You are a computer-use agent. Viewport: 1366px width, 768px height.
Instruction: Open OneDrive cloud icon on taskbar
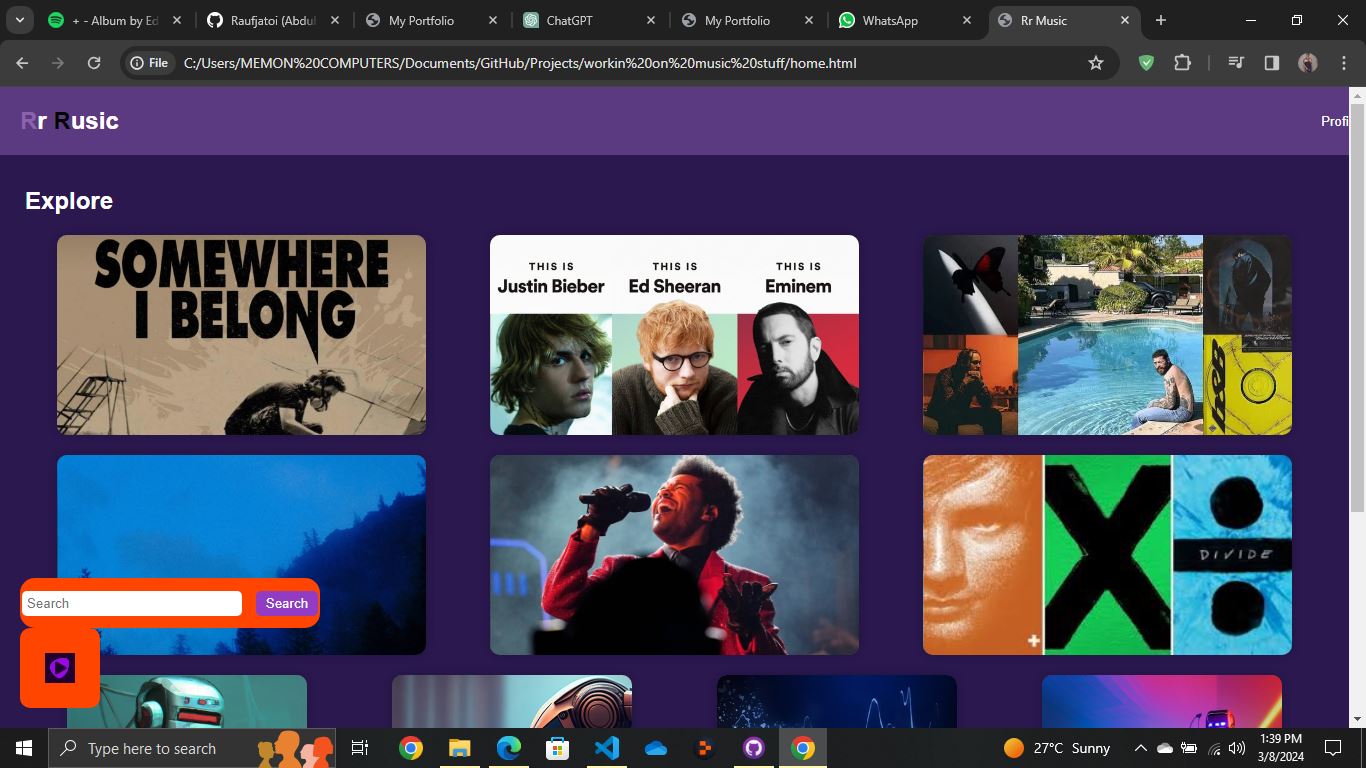pyautogui.click(x=655, y=748)
